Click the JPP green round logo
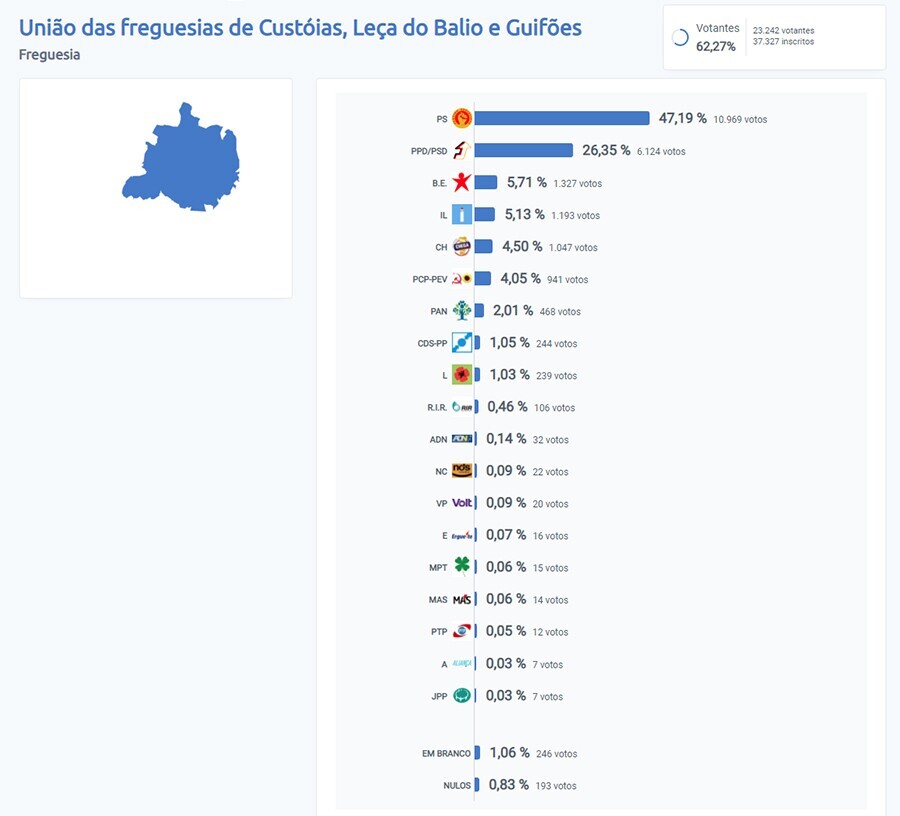The width and height of the screenshot is (900, 816). 461,696
